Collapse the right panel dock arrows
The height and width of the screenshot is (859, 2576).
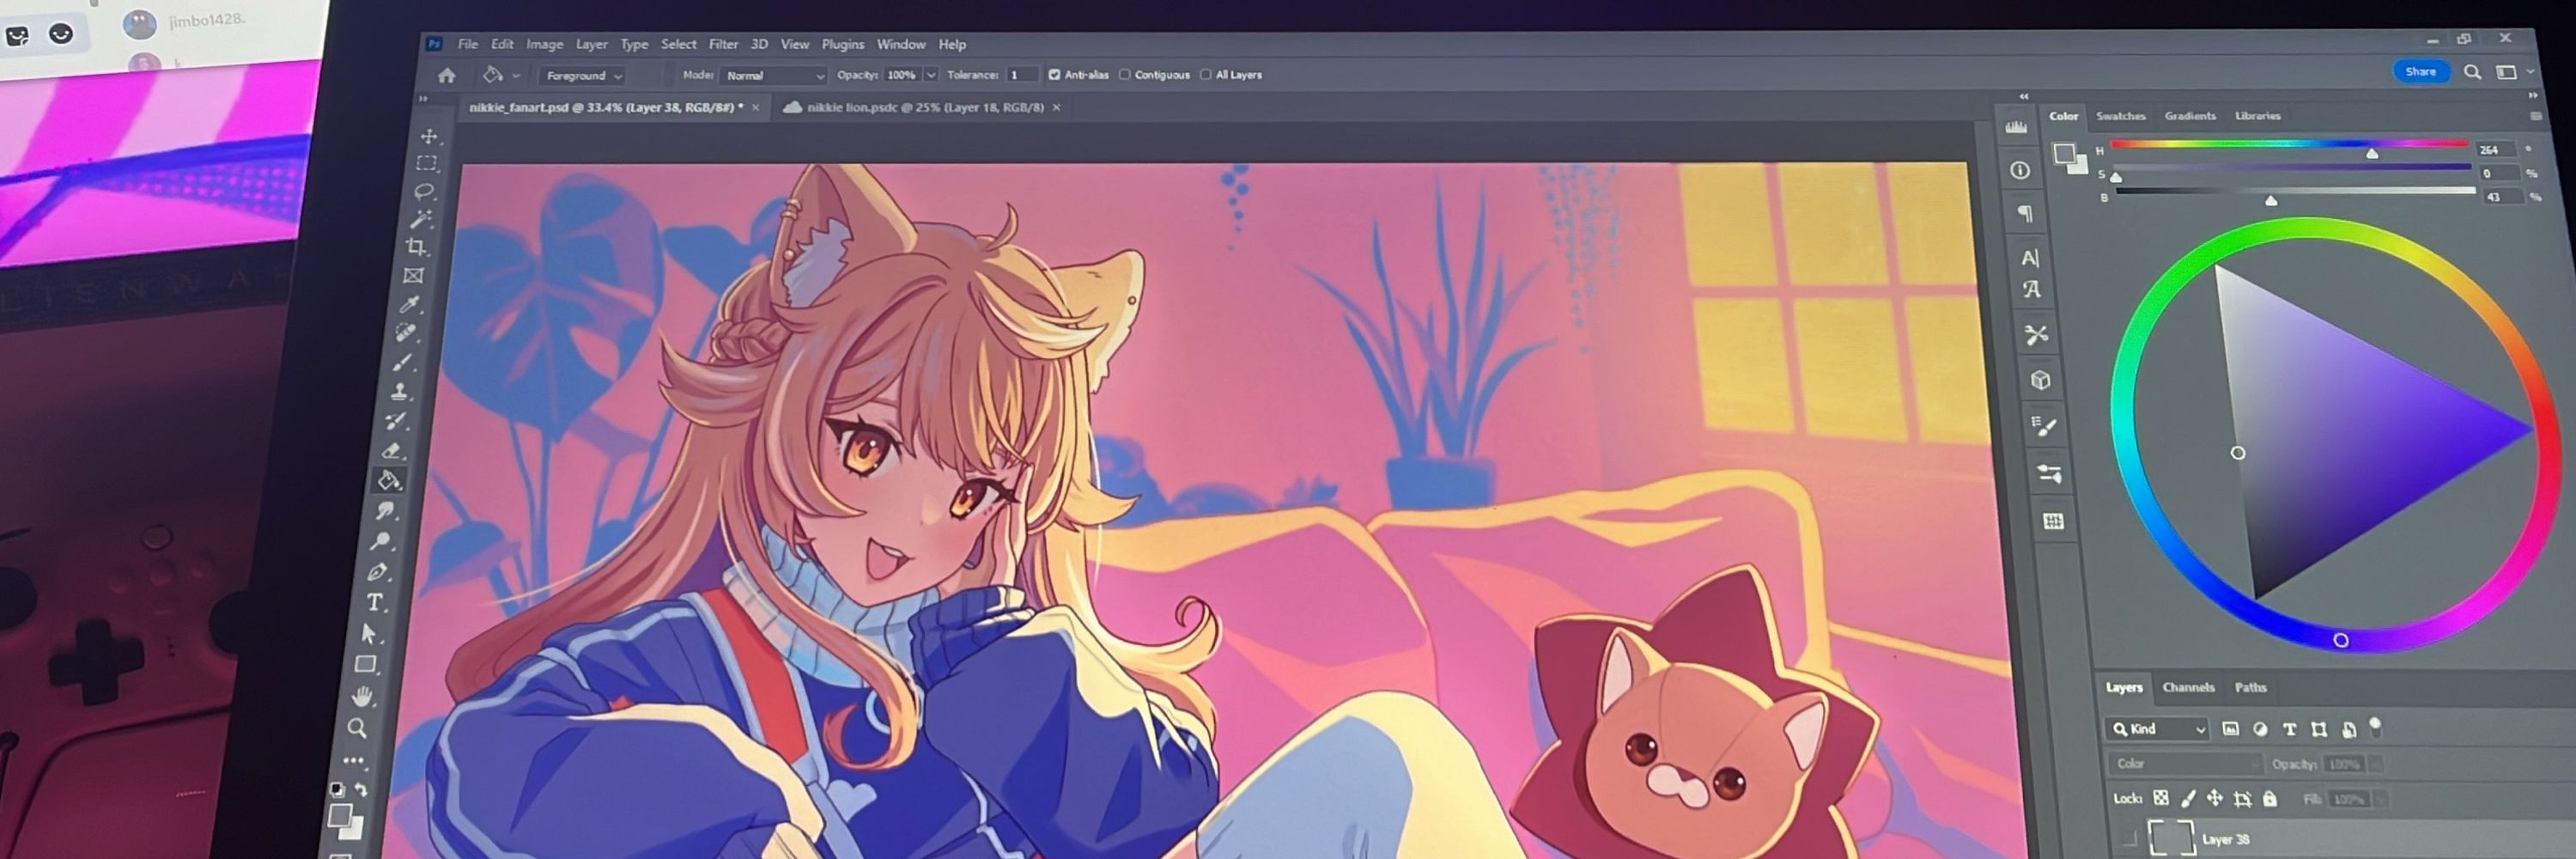click(x=2533, y=95)
